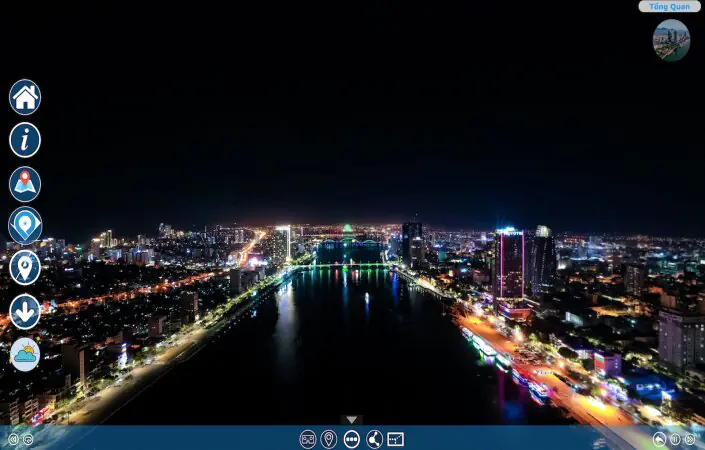Open the three-dots more options menu
Image resolution: width=705 pixels, height=450 pixels.
352,439
